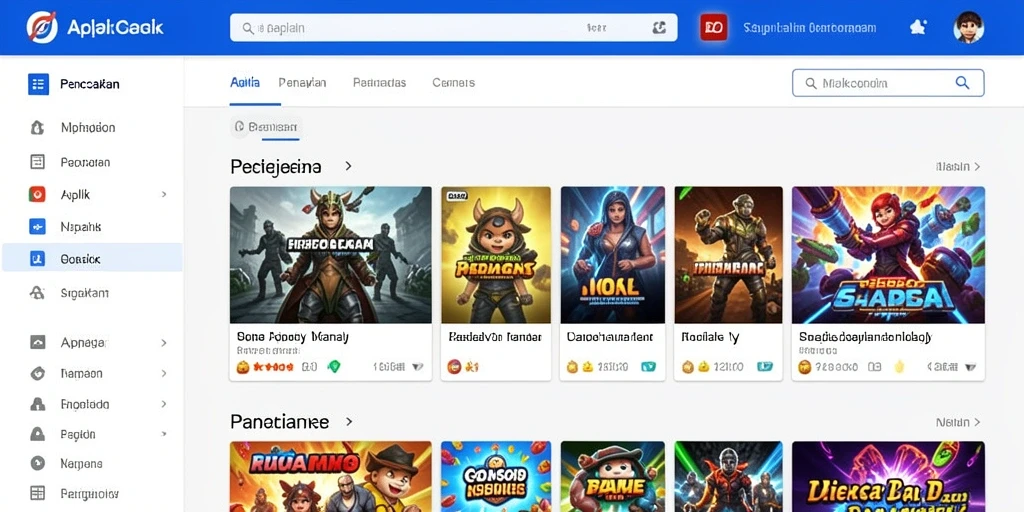
Task: Click orange face icon on Sone Adoocy Manaly card
Action: (242, 367)
